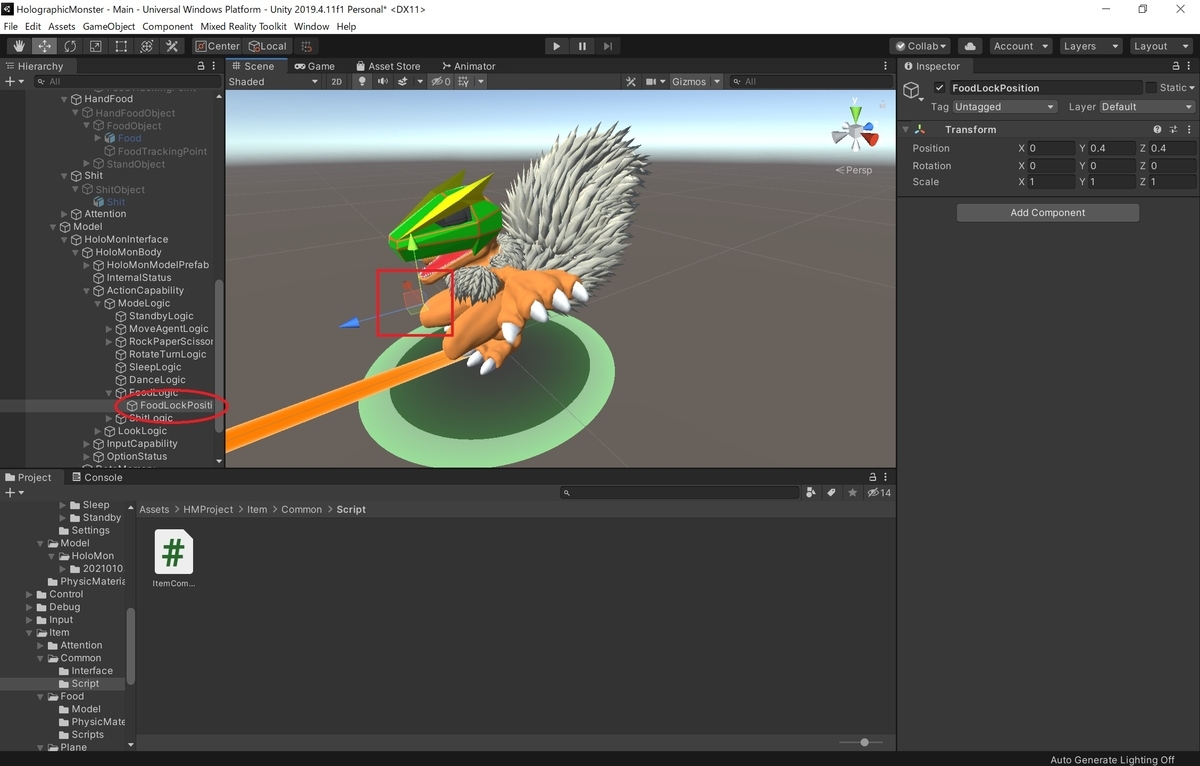Filter the Project panel by favorites star
The height and width of the screenshot is (766, 1200).
[852, 492]
